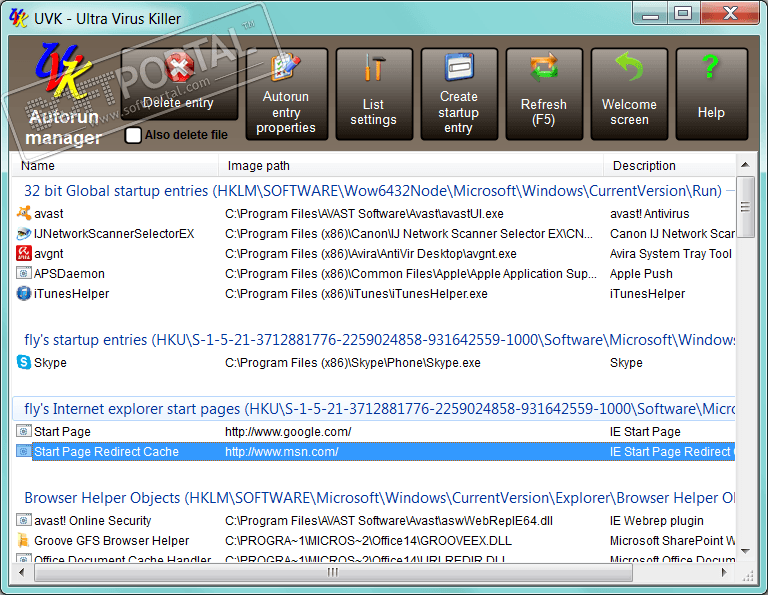This screenshot has width=768, height=595.
Task: Select 32 bit Global startup entries group
Action: pyautogui.click(x=373, y=191)
